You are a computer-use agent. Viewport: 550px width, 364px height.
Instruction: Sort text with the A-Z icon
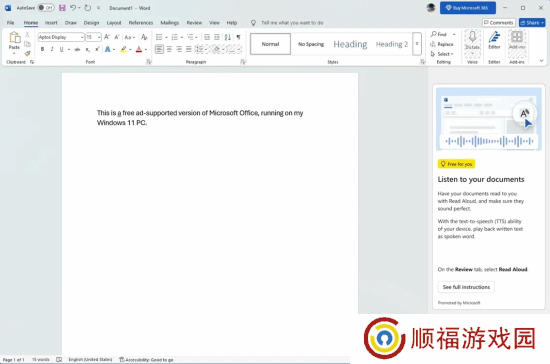(228, 37)
